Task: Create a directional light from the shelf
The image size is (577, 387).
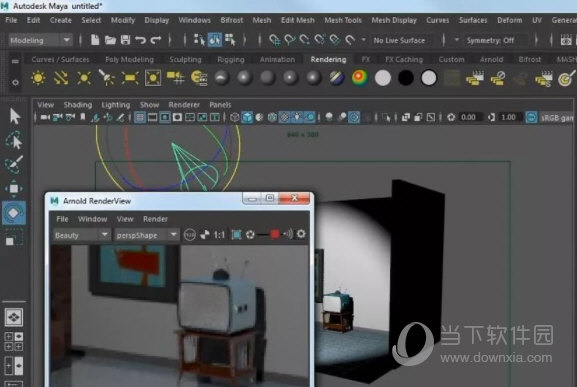Action: point(61,78)
